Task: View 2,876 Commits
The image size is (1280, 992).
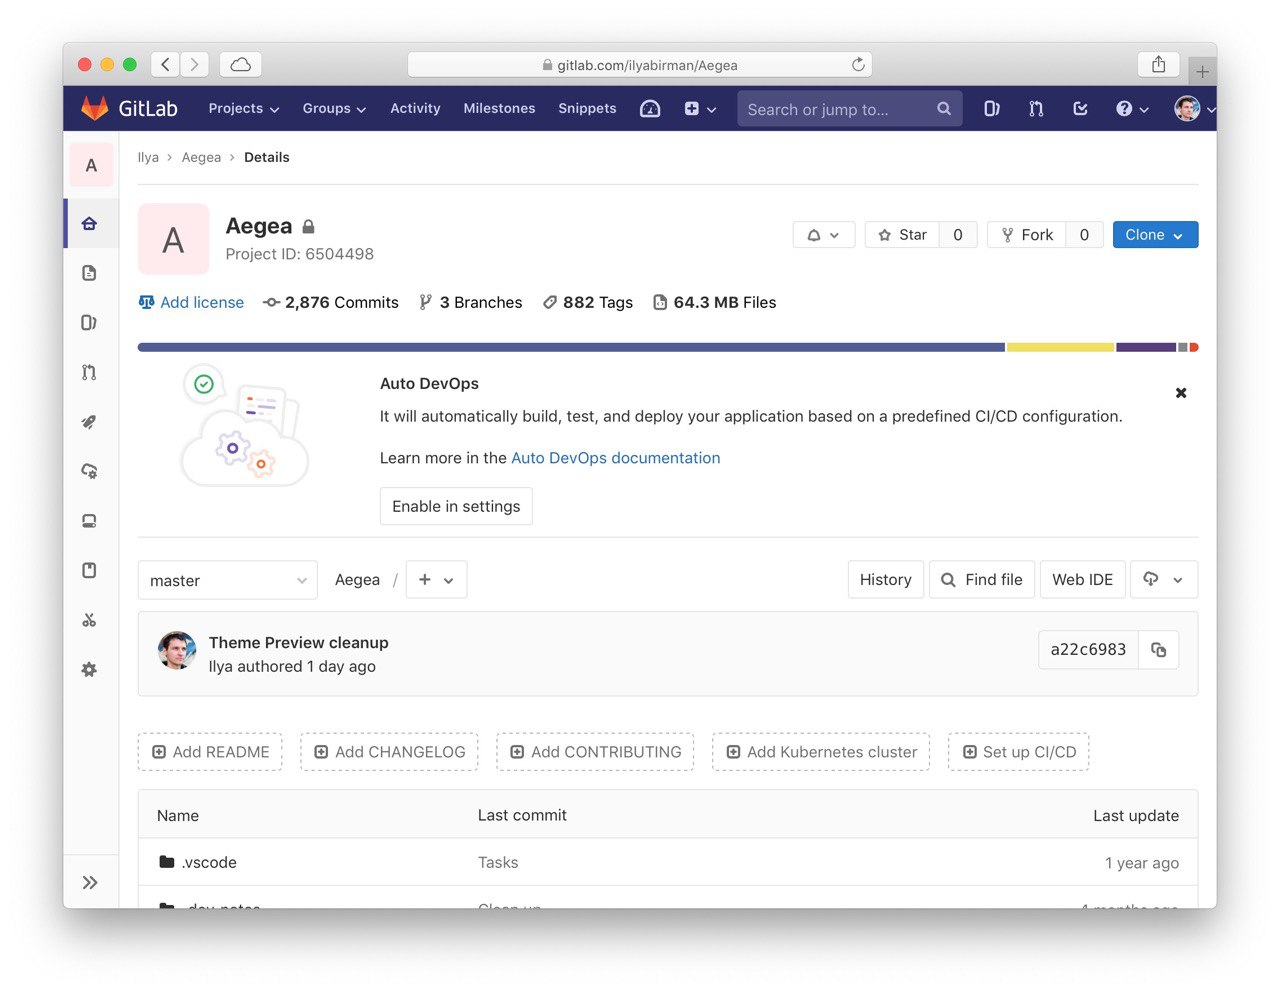Action: coord(330,302)
